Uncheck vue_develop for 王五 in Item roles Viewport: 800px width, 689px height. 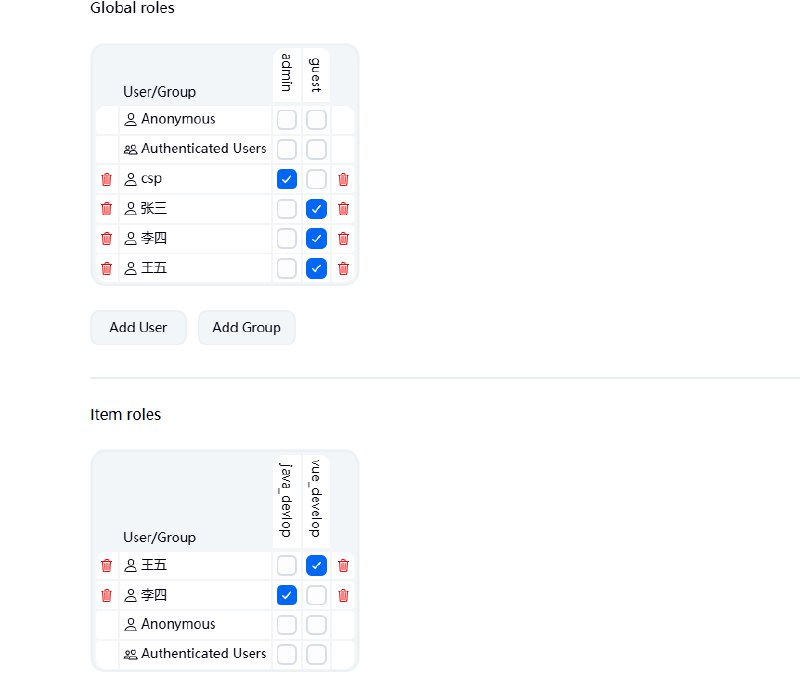[x=316, y=565]
